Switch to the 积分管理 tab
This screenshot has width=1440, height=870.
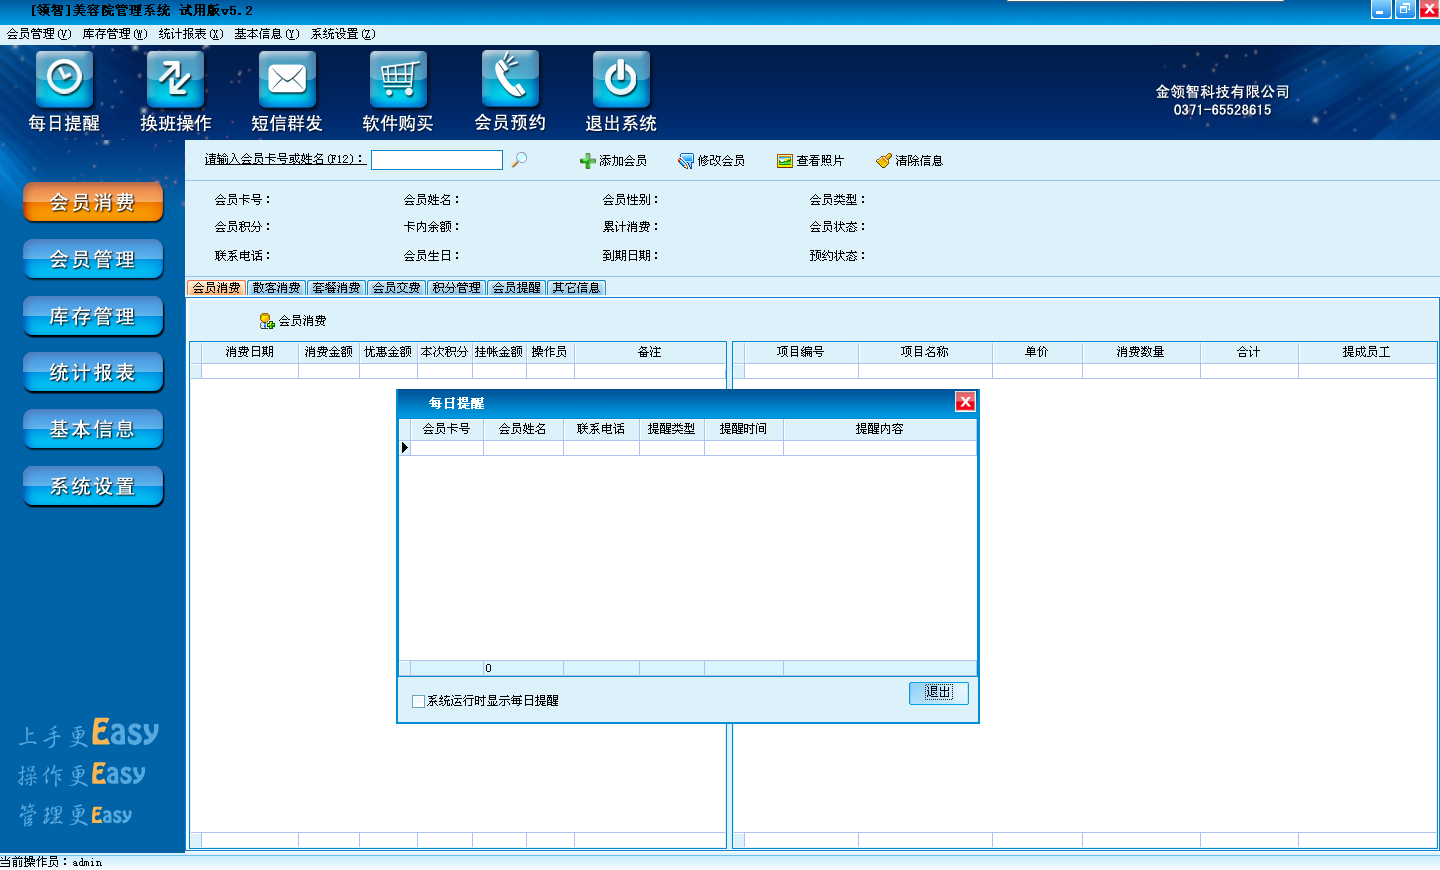457,288
